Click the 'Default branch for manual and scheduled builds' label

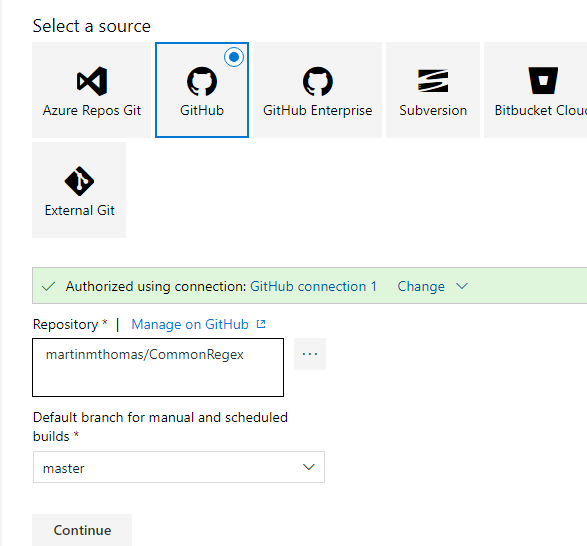(160, 427)
